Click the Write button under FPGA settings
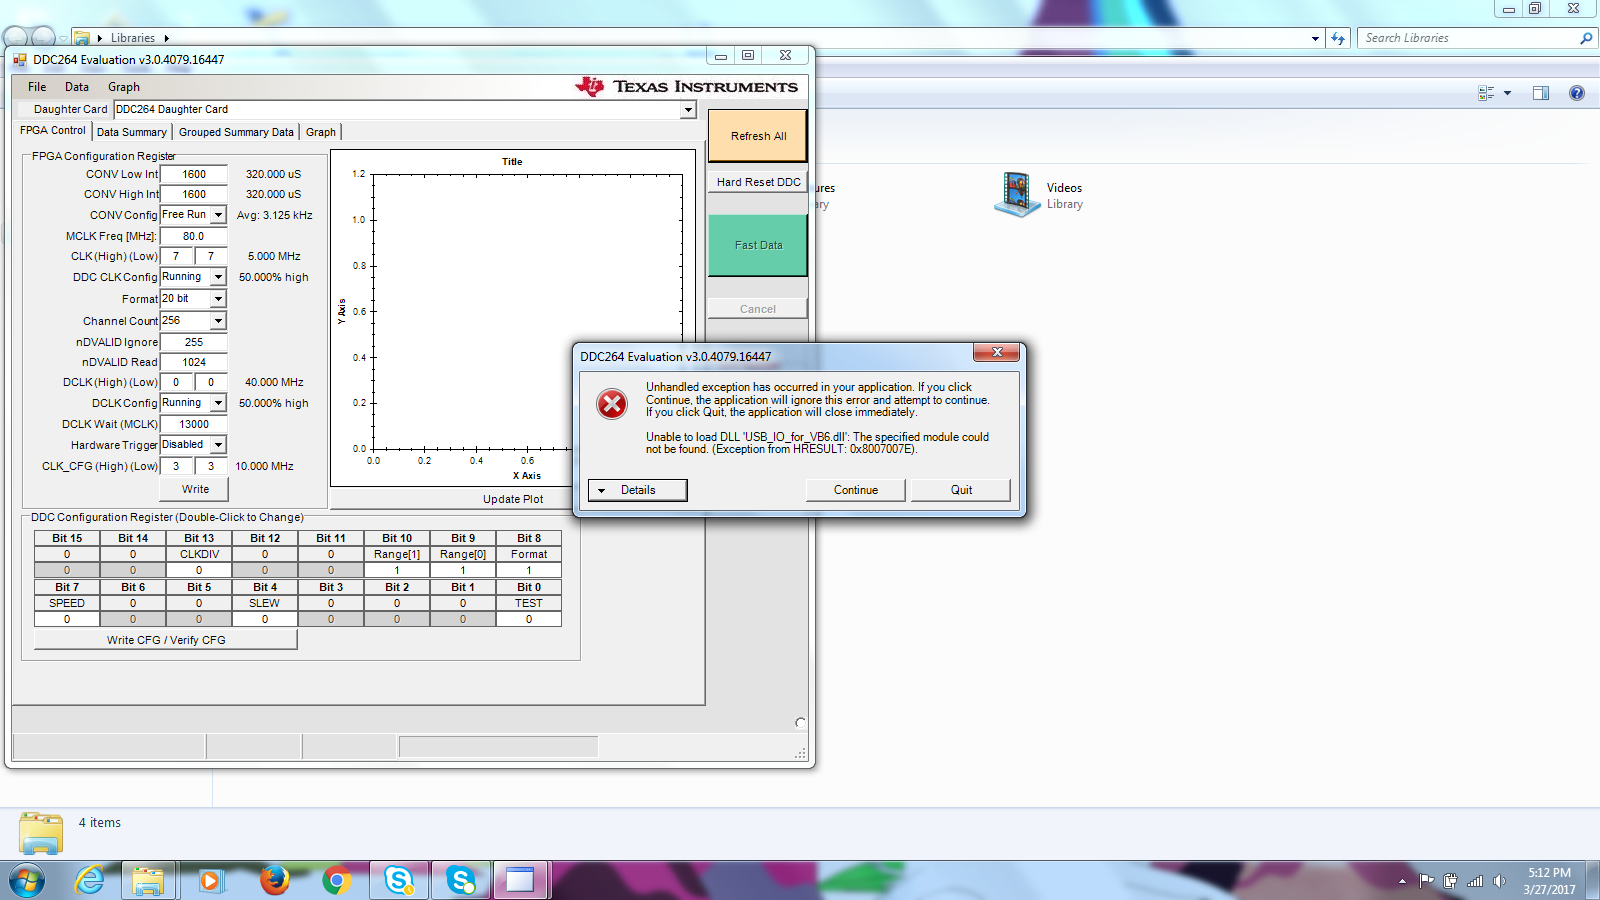Screen dimensions: 1600x900 pos(195,489)
